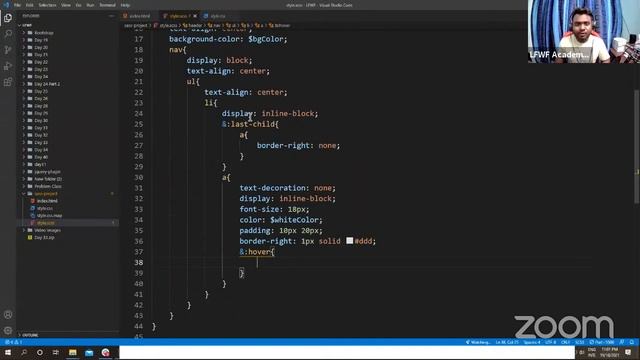Open the Search view in activity bar

[8, 34]
